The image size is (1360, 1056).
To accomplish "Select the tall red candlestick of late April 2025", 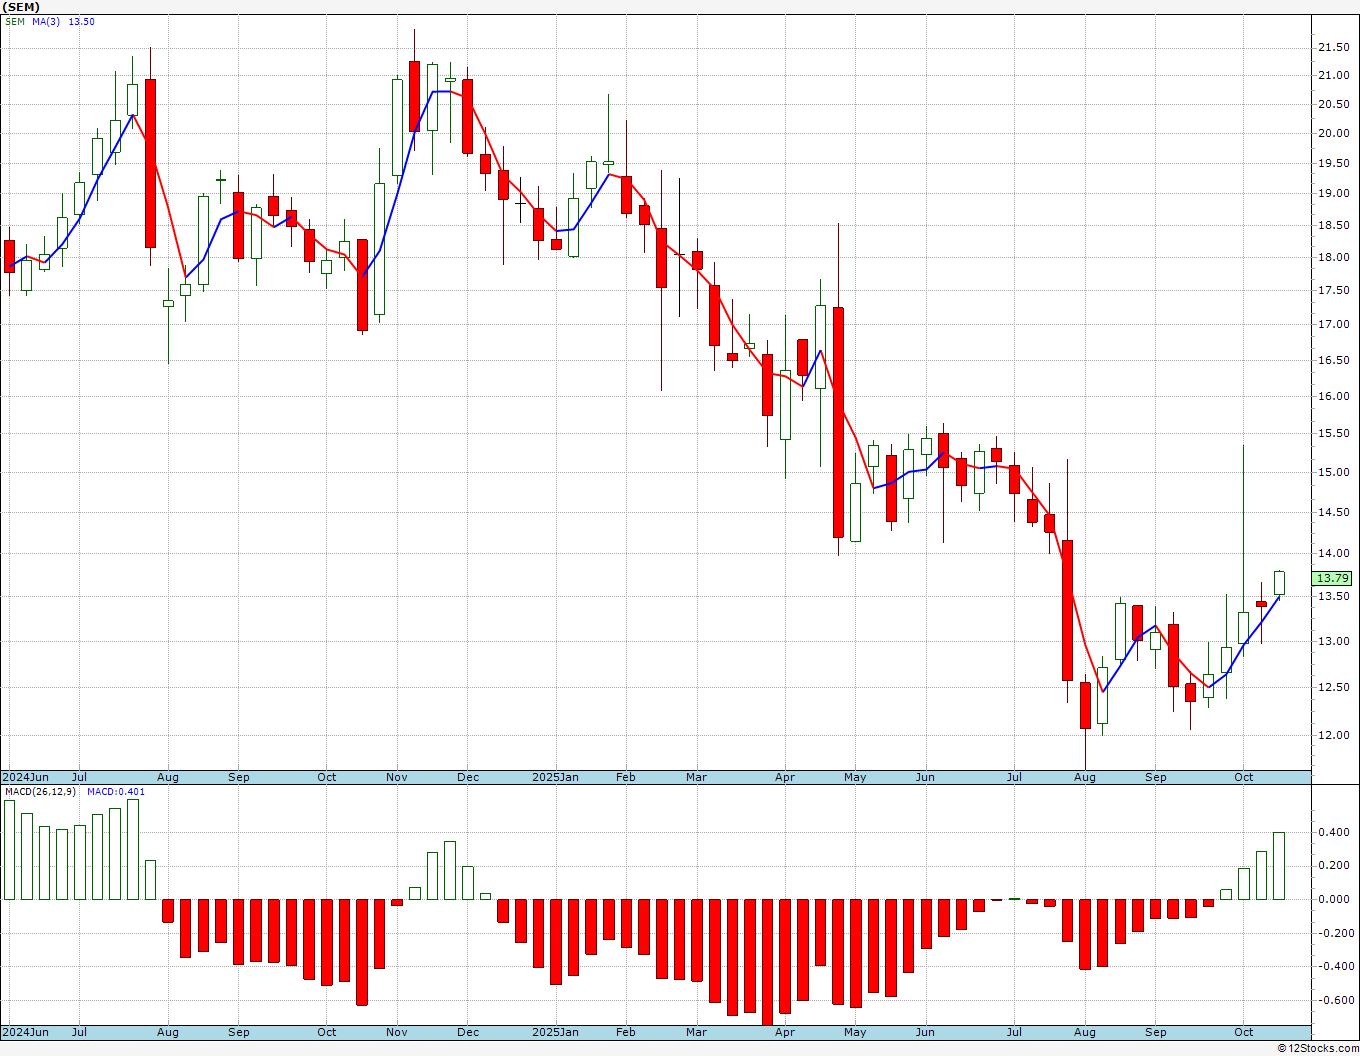I will click(x=838, y=422).
